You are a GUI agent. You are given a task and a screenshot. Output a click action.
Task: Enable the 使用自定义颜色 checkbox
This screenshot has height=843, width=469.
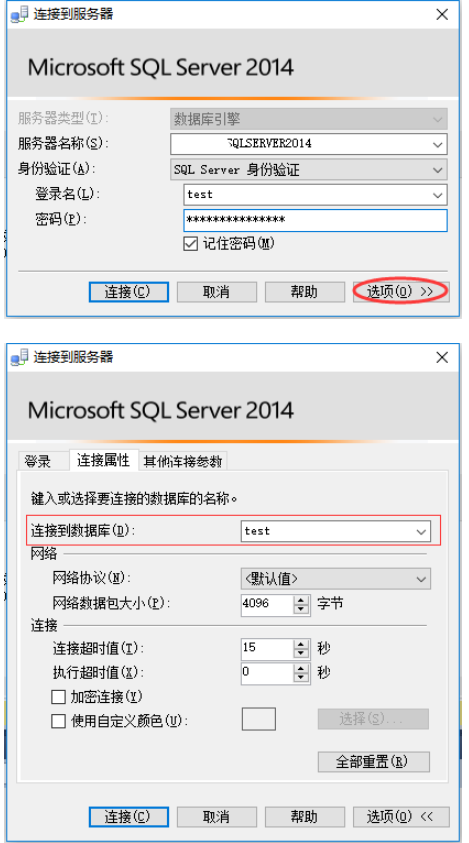pyautogui.click(x=58, y=721)
